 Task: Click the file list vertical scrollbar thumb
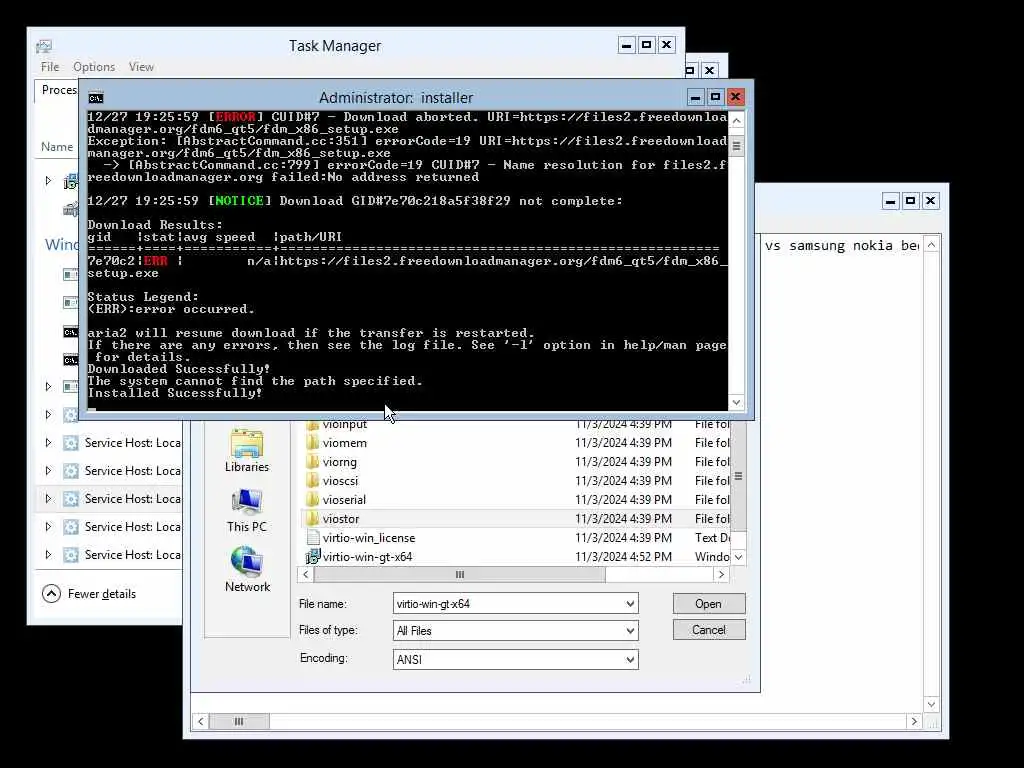click(x=739, y=476)
